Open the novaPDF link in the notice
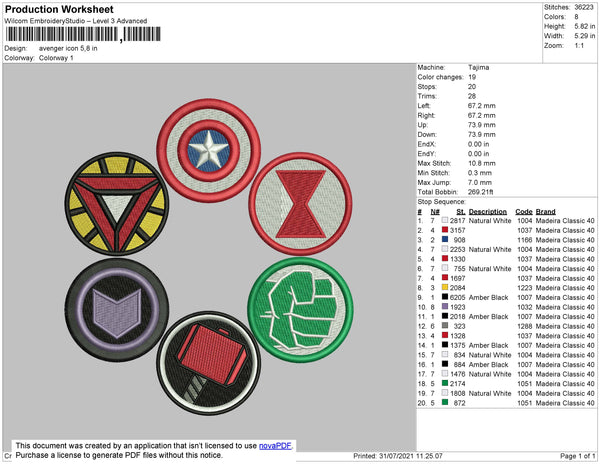Screen dimensions: 600x464 coord(275,446)
